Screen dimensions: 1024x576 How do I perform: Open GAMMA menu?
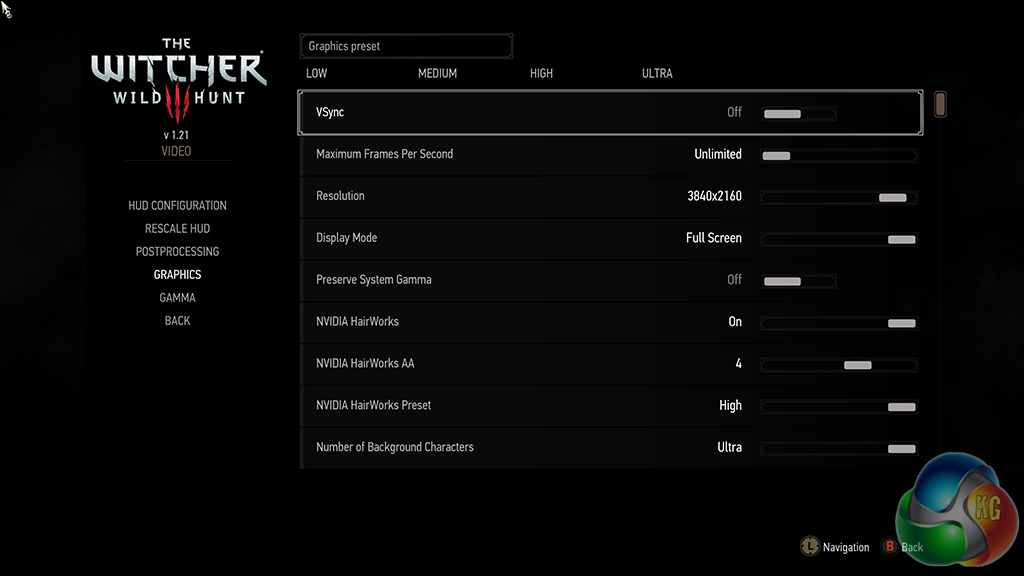pos(177,298)
